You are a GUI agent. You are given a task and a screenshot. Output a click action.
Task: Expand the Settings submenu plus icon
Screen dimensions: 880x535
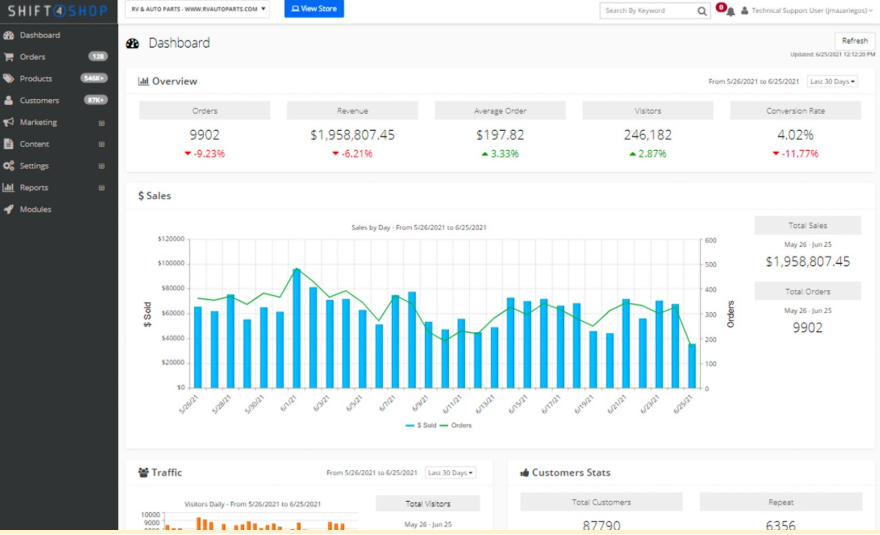point(102,166)
